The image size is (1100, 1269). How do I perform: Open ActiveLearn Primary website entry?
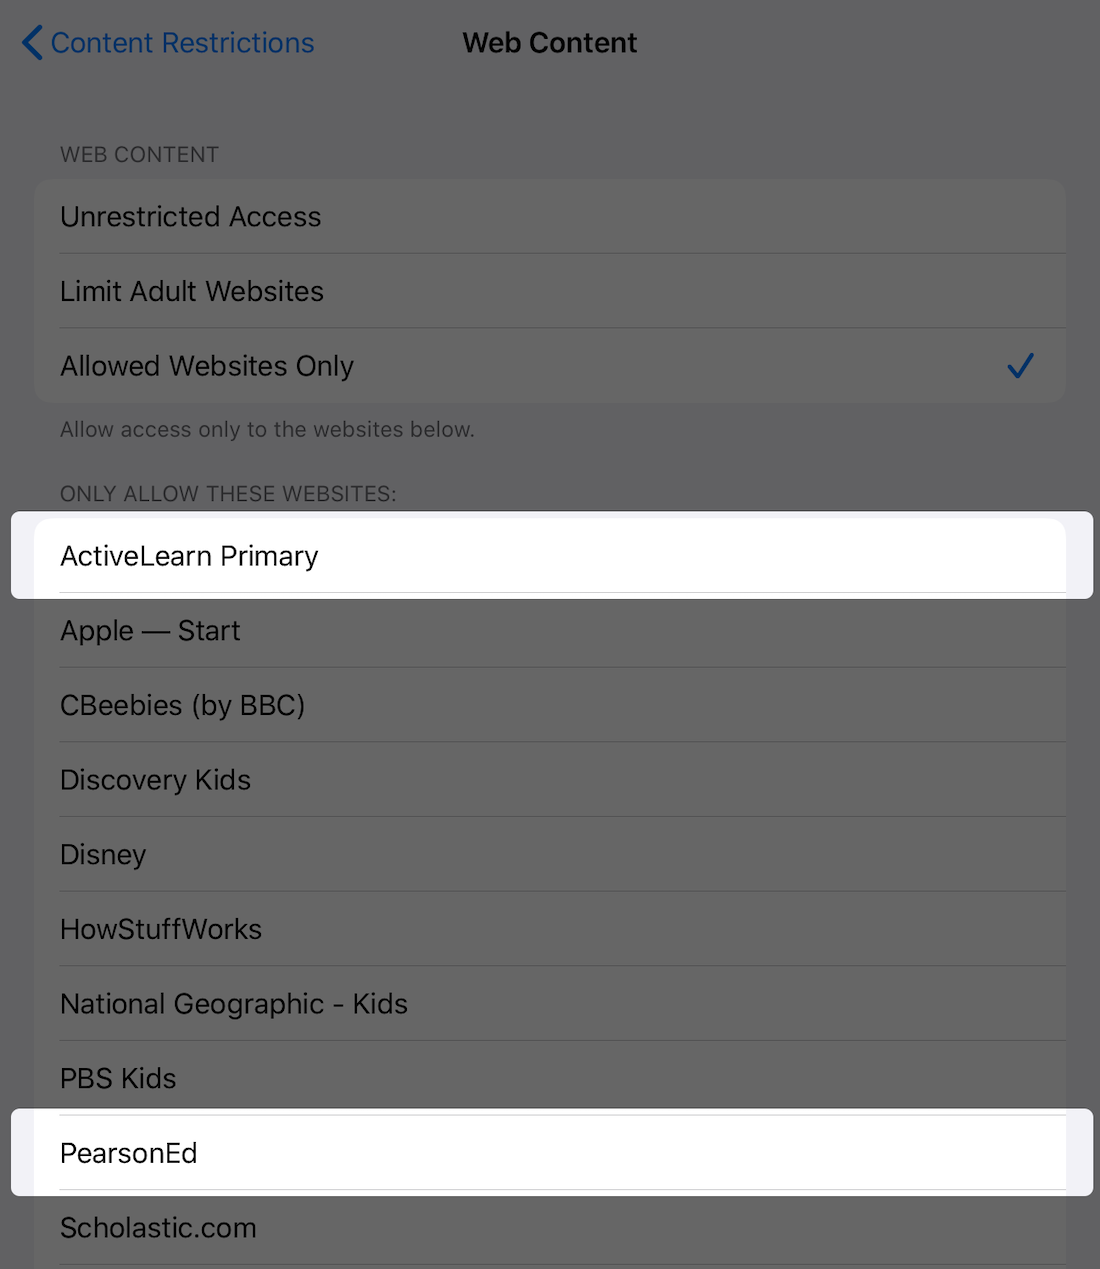click(189, 556)
